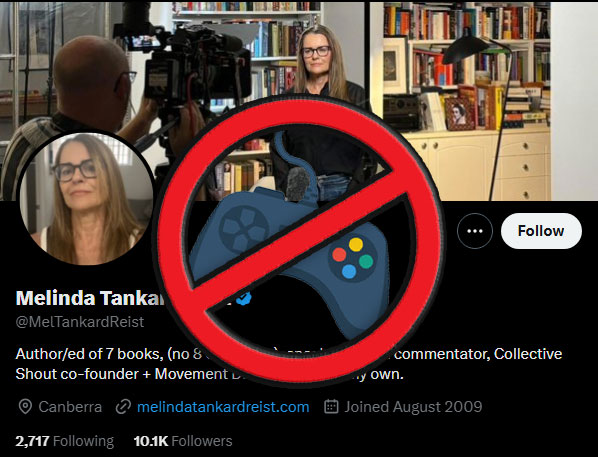Click the @MelTankardReist handle
598x457 pixels.
click(x=80, y=322)
